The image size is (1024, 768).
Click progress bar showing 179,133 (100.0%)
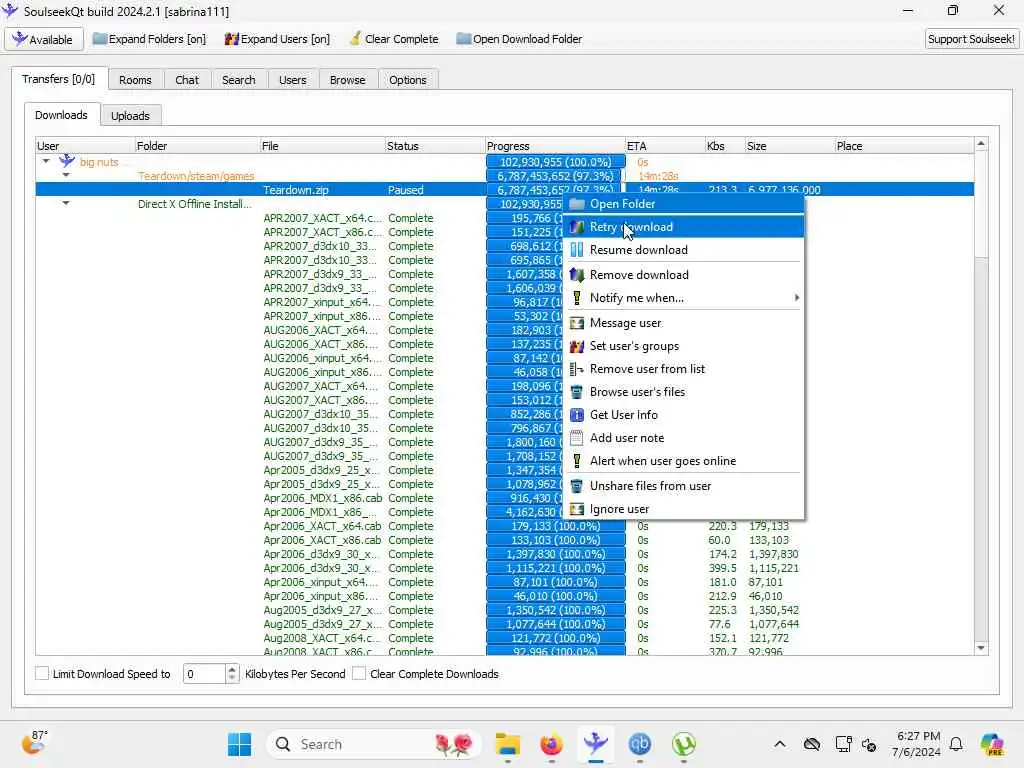pyautogui.click(x=556, y=526)
